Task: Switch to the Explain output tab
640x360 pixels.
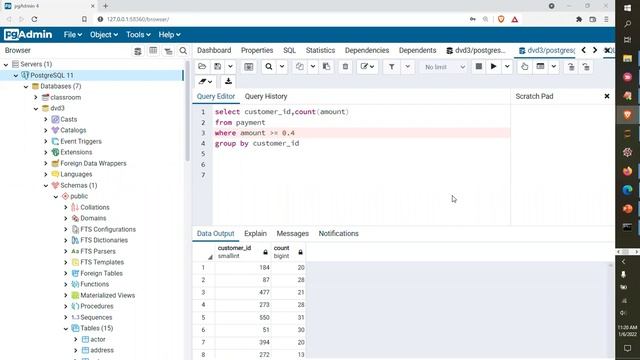Action: pyautogui.click(x=256, y=233)
